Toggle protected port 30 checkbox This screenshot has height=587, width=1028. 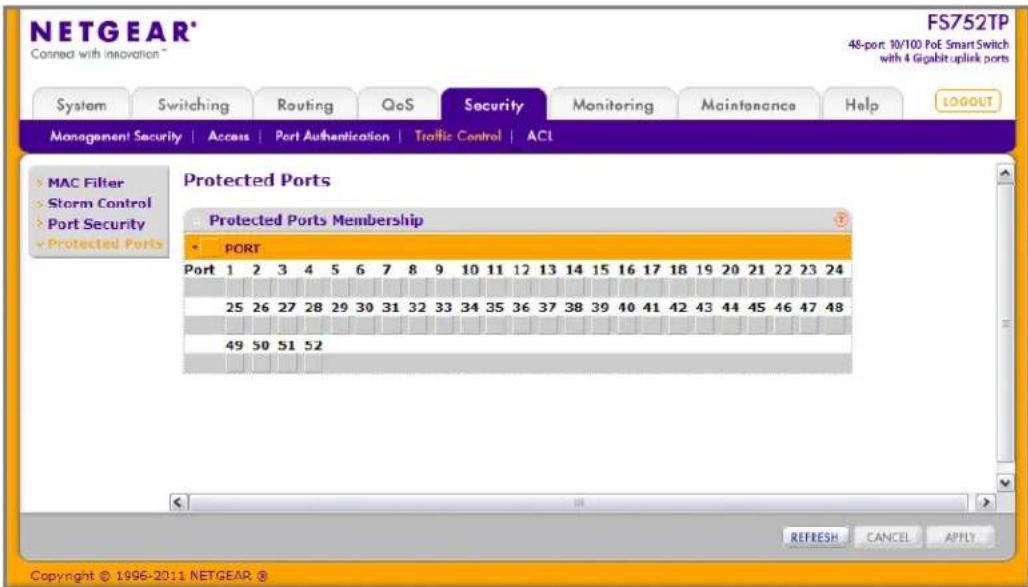tap(365, 325)
